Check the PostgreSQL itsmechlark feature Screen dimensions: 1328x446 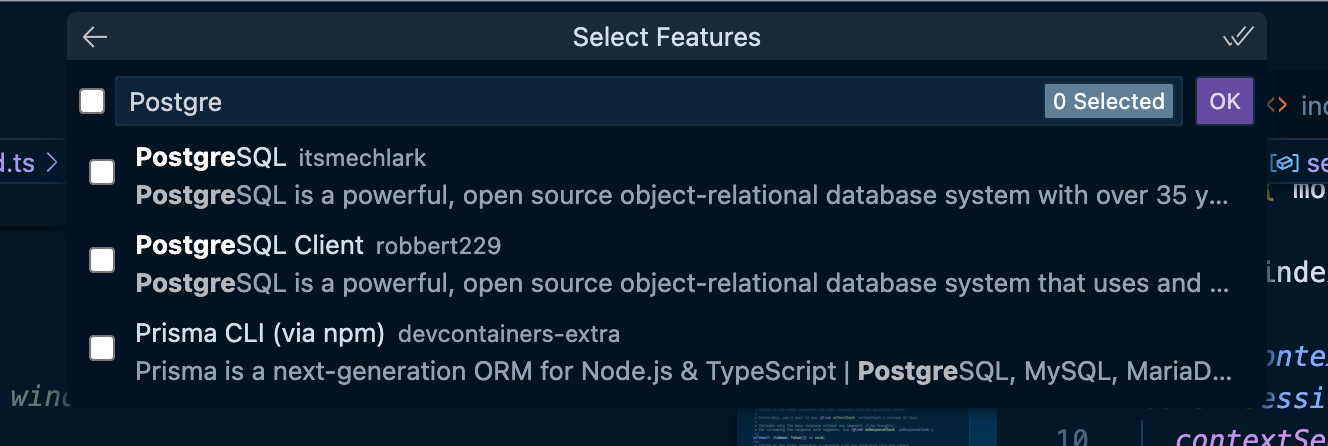coord(102,173)
